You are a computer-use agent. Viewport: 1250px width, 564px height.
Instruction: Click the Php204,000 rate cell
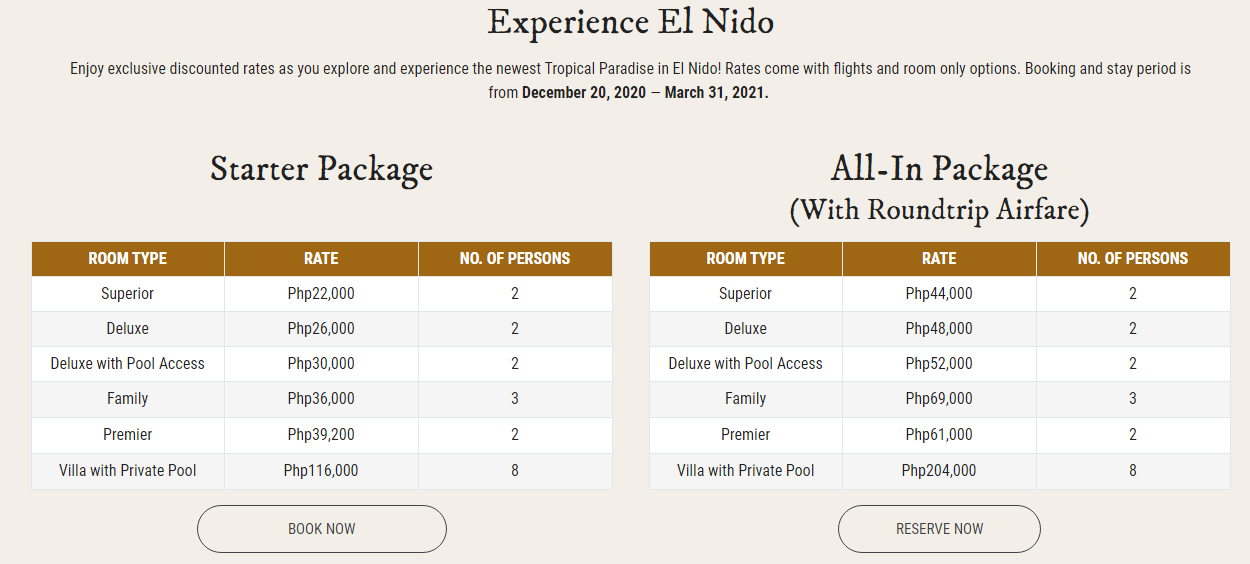tap(939, 470)
